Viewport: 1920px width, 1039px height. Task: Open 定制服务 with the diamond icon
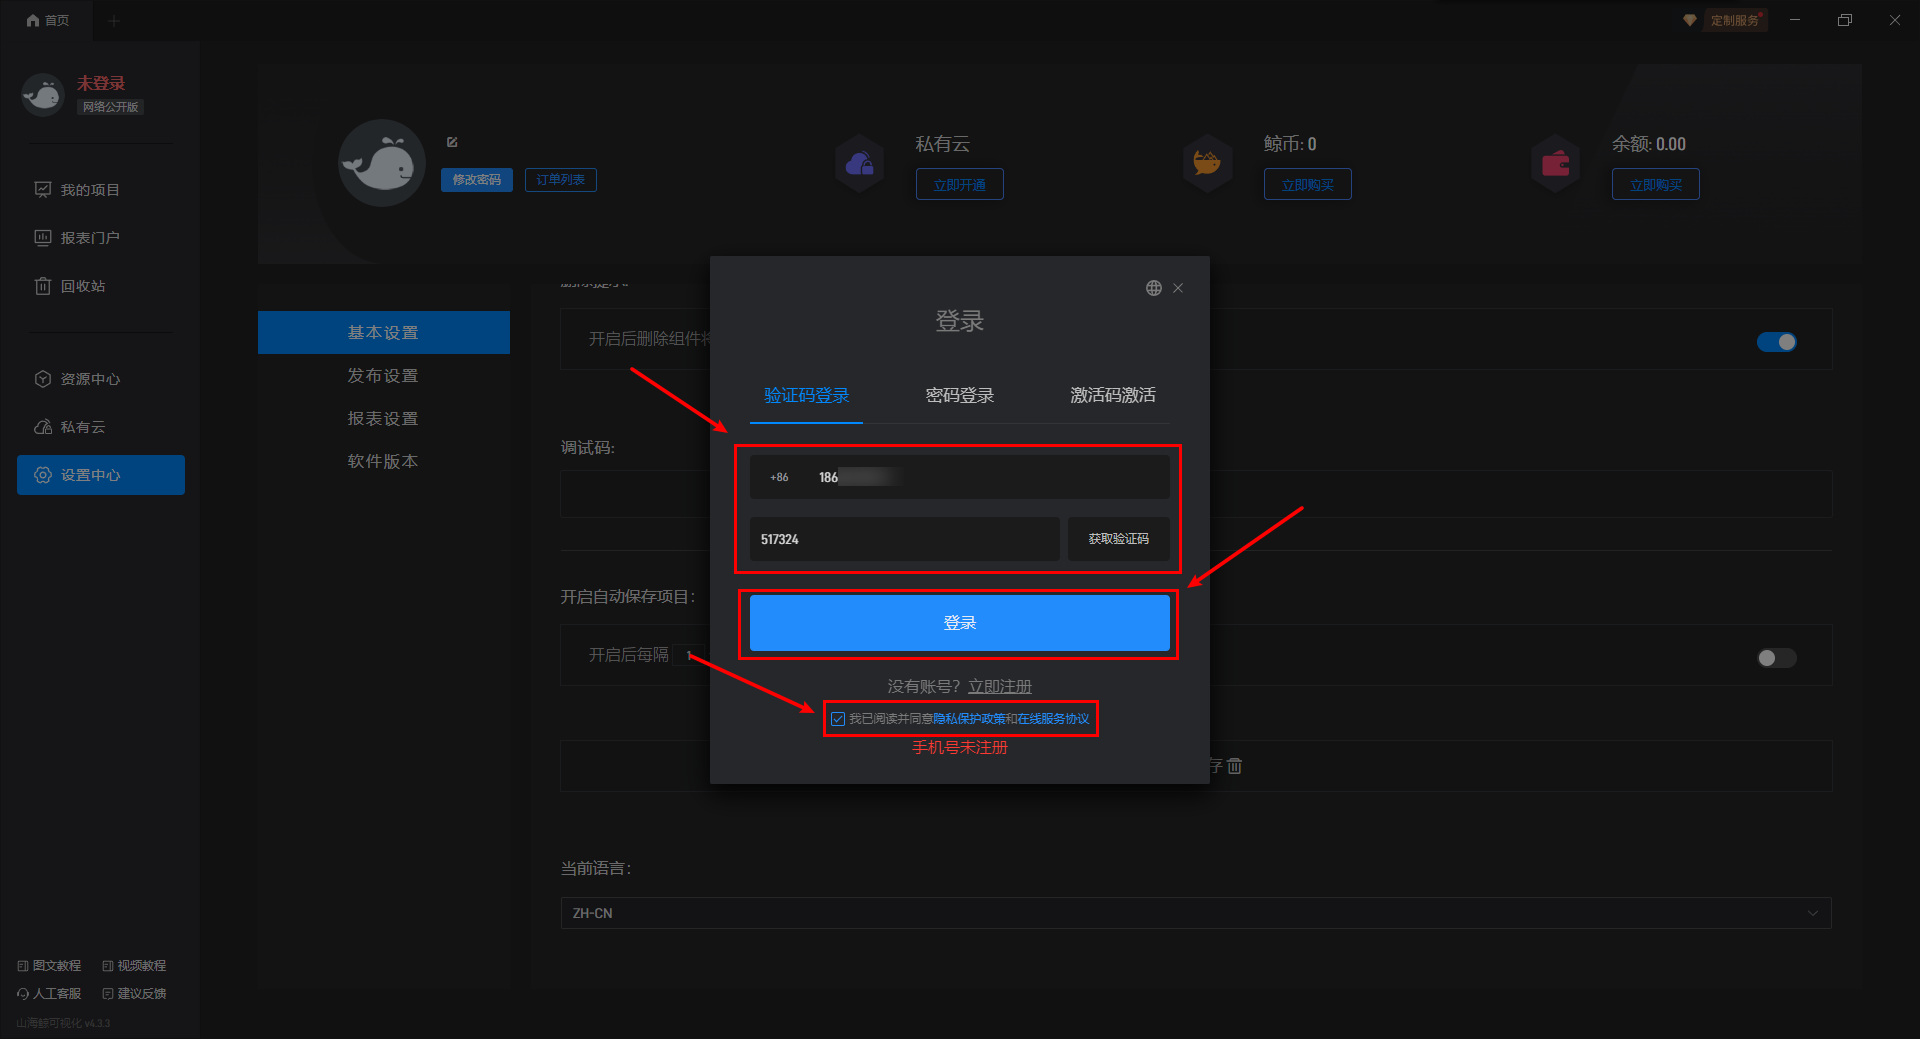(x=1725, y=20)
